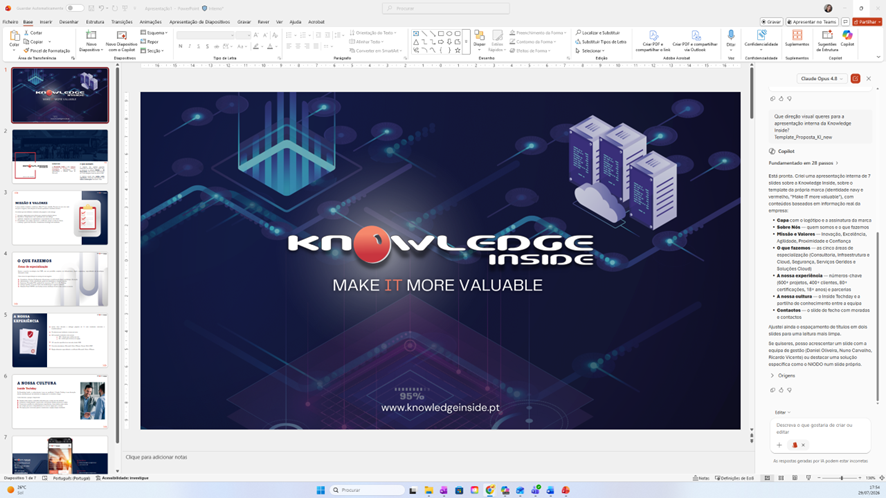The image size is (886, 498).
Task: Switch to slide sorter view icon
Action: [781, 478]
